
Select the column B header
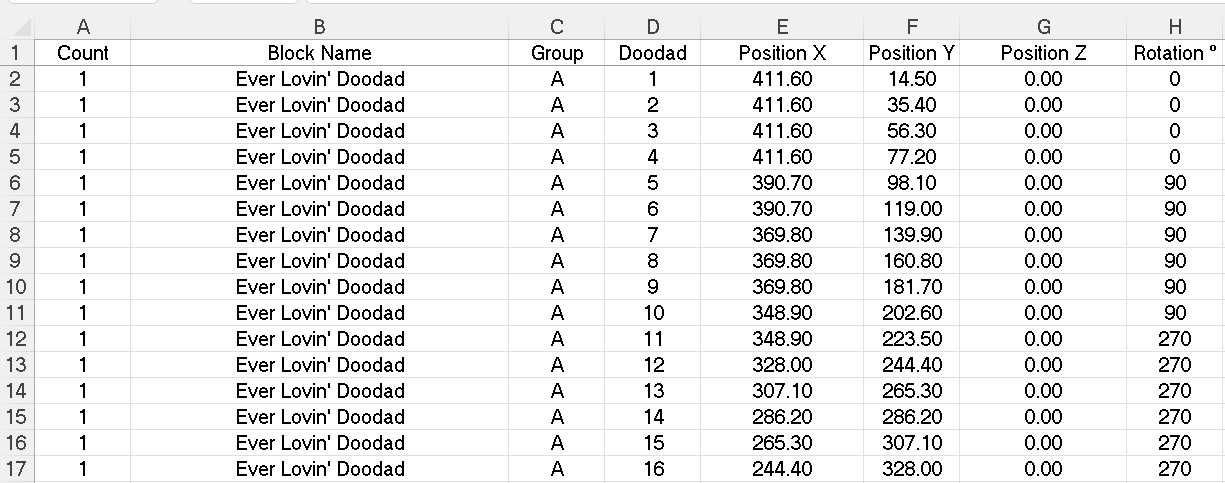(319, 27)
